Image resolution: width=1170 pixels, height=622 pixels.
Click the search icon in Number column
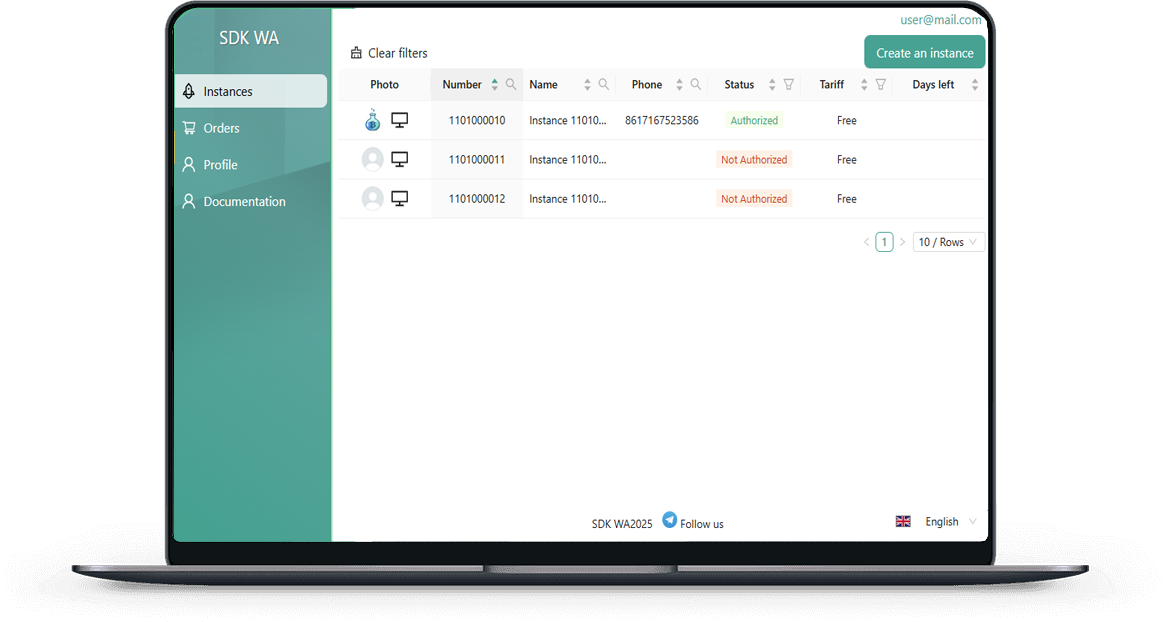[511, 85]
